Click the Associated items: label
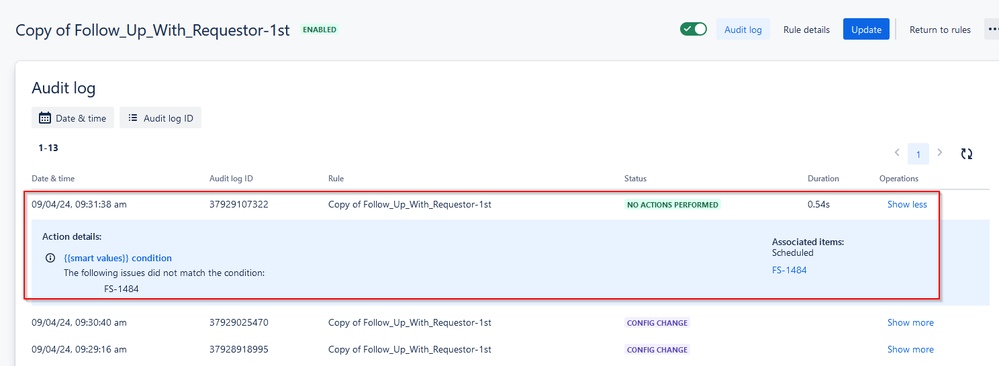The width and height of the screenshot is (999, 366). pyautogui.click(x=808, y=242)
